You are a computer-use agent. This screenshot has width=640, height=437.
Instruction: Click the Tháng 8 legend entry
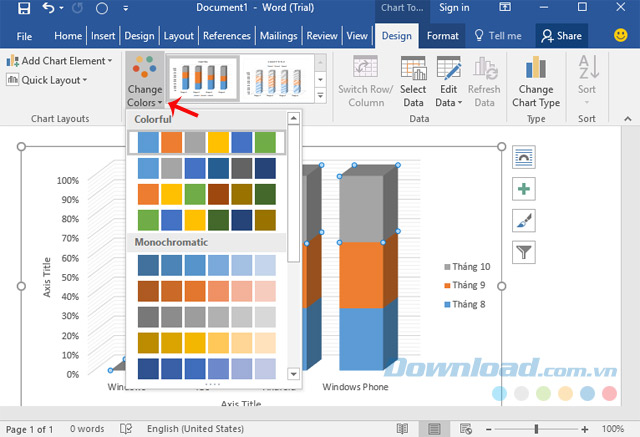tap(464, 304)
